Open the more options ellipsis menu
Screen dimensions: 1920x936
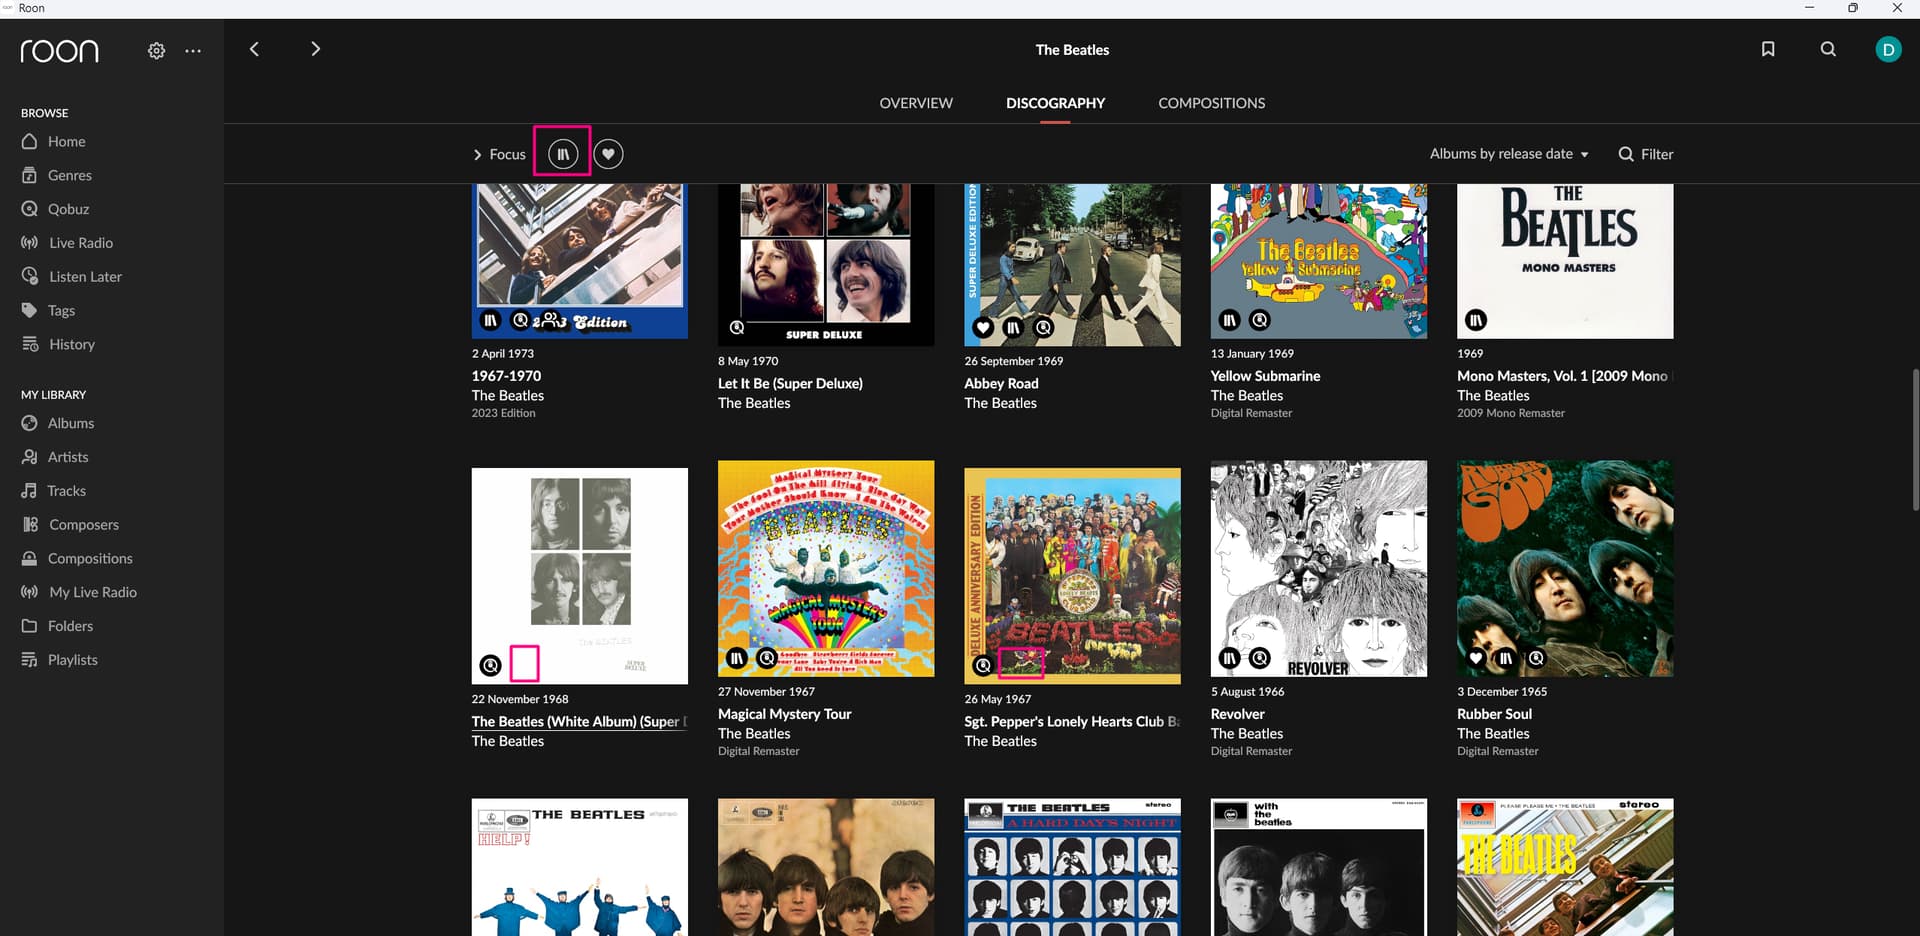(193, 50)
